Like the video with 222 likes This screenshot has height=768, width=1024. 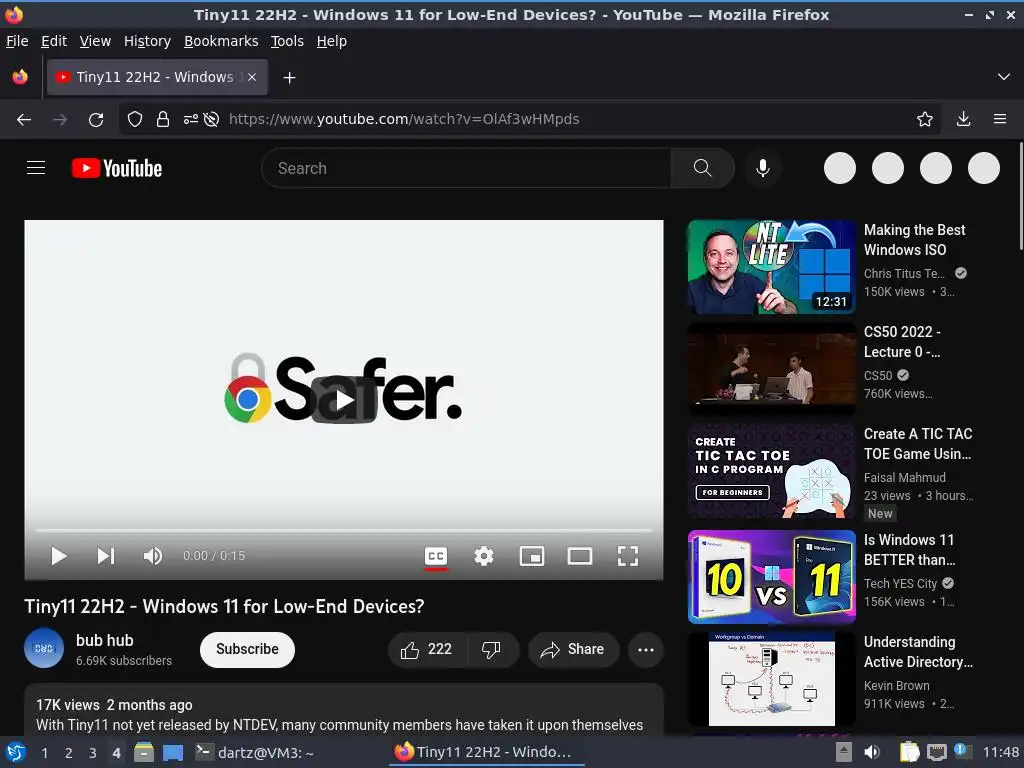coord(427,650)
